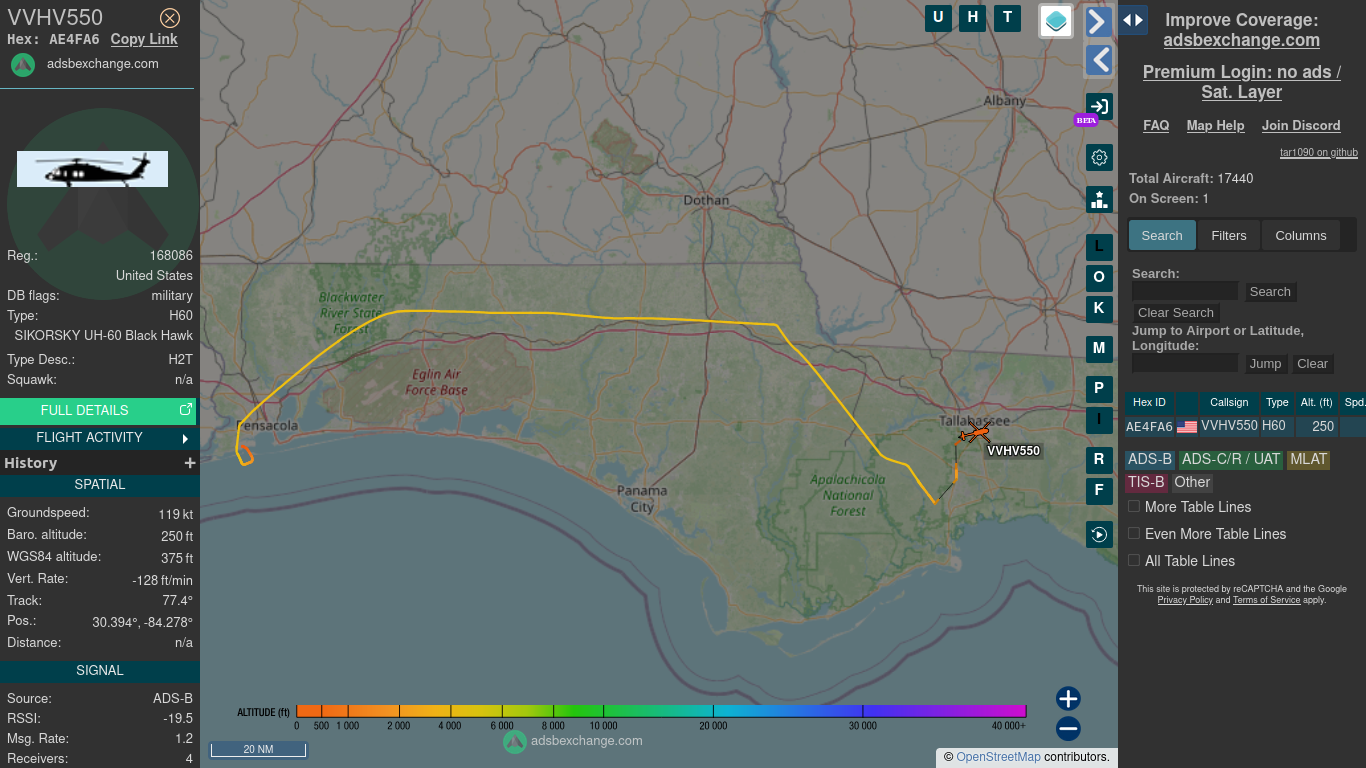Viewport: 1366px width, 768px height.
Task: Open the map layers selector
Action: point(1056,21)
